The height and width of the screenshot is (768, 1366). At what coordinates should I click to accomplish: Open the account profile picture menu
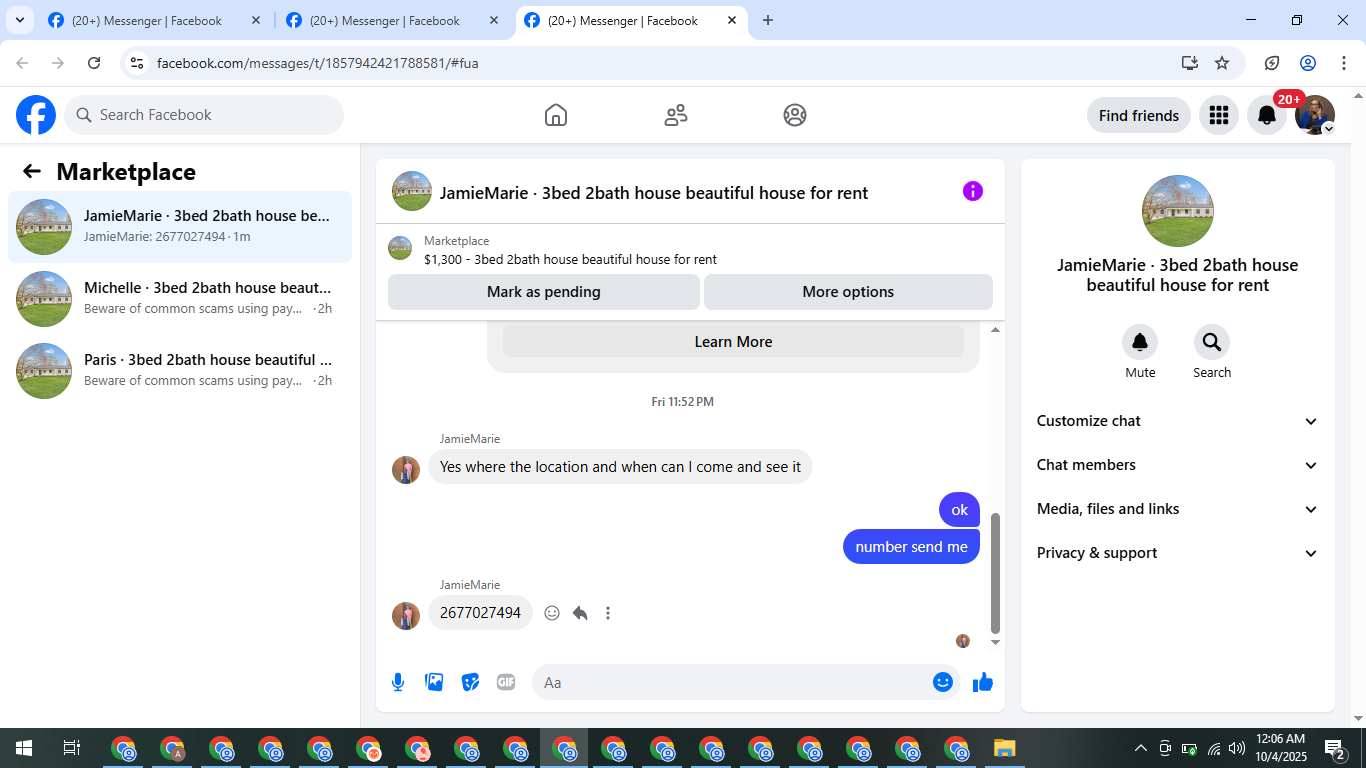point(1315,115)
